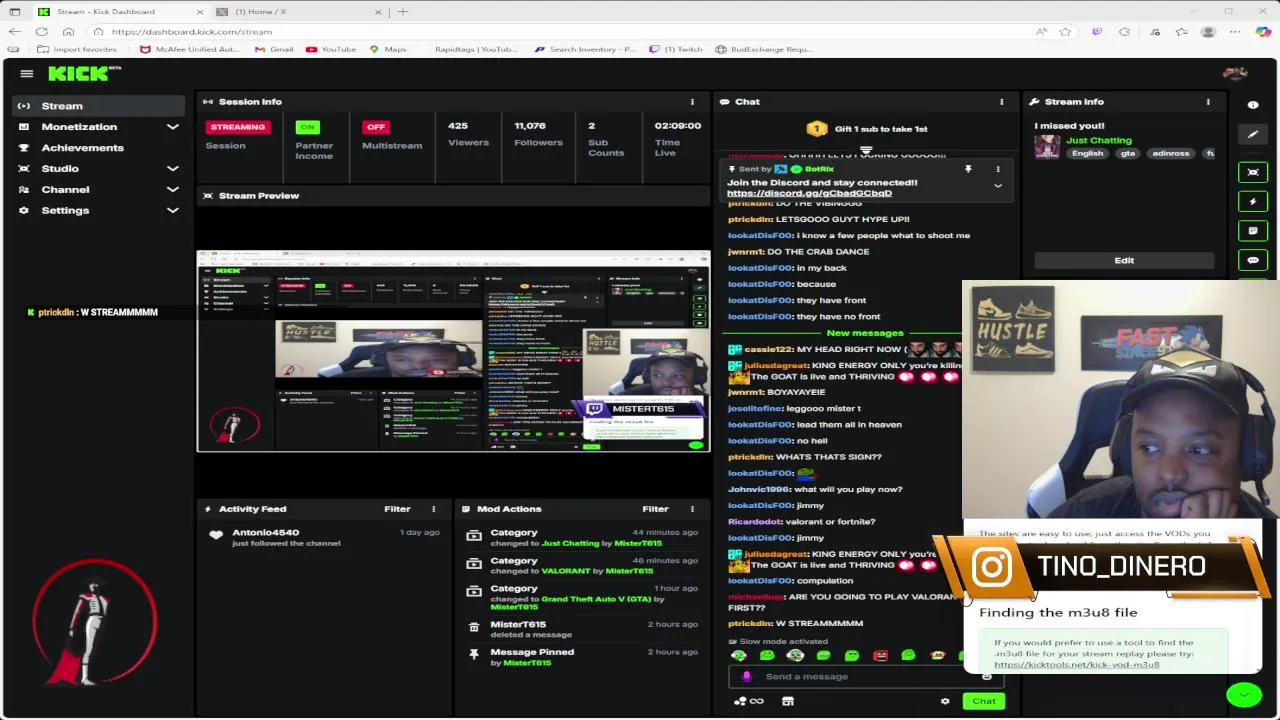Expand the Channel sidebar section
The image size is (1280, 720).
coord(173,190)
